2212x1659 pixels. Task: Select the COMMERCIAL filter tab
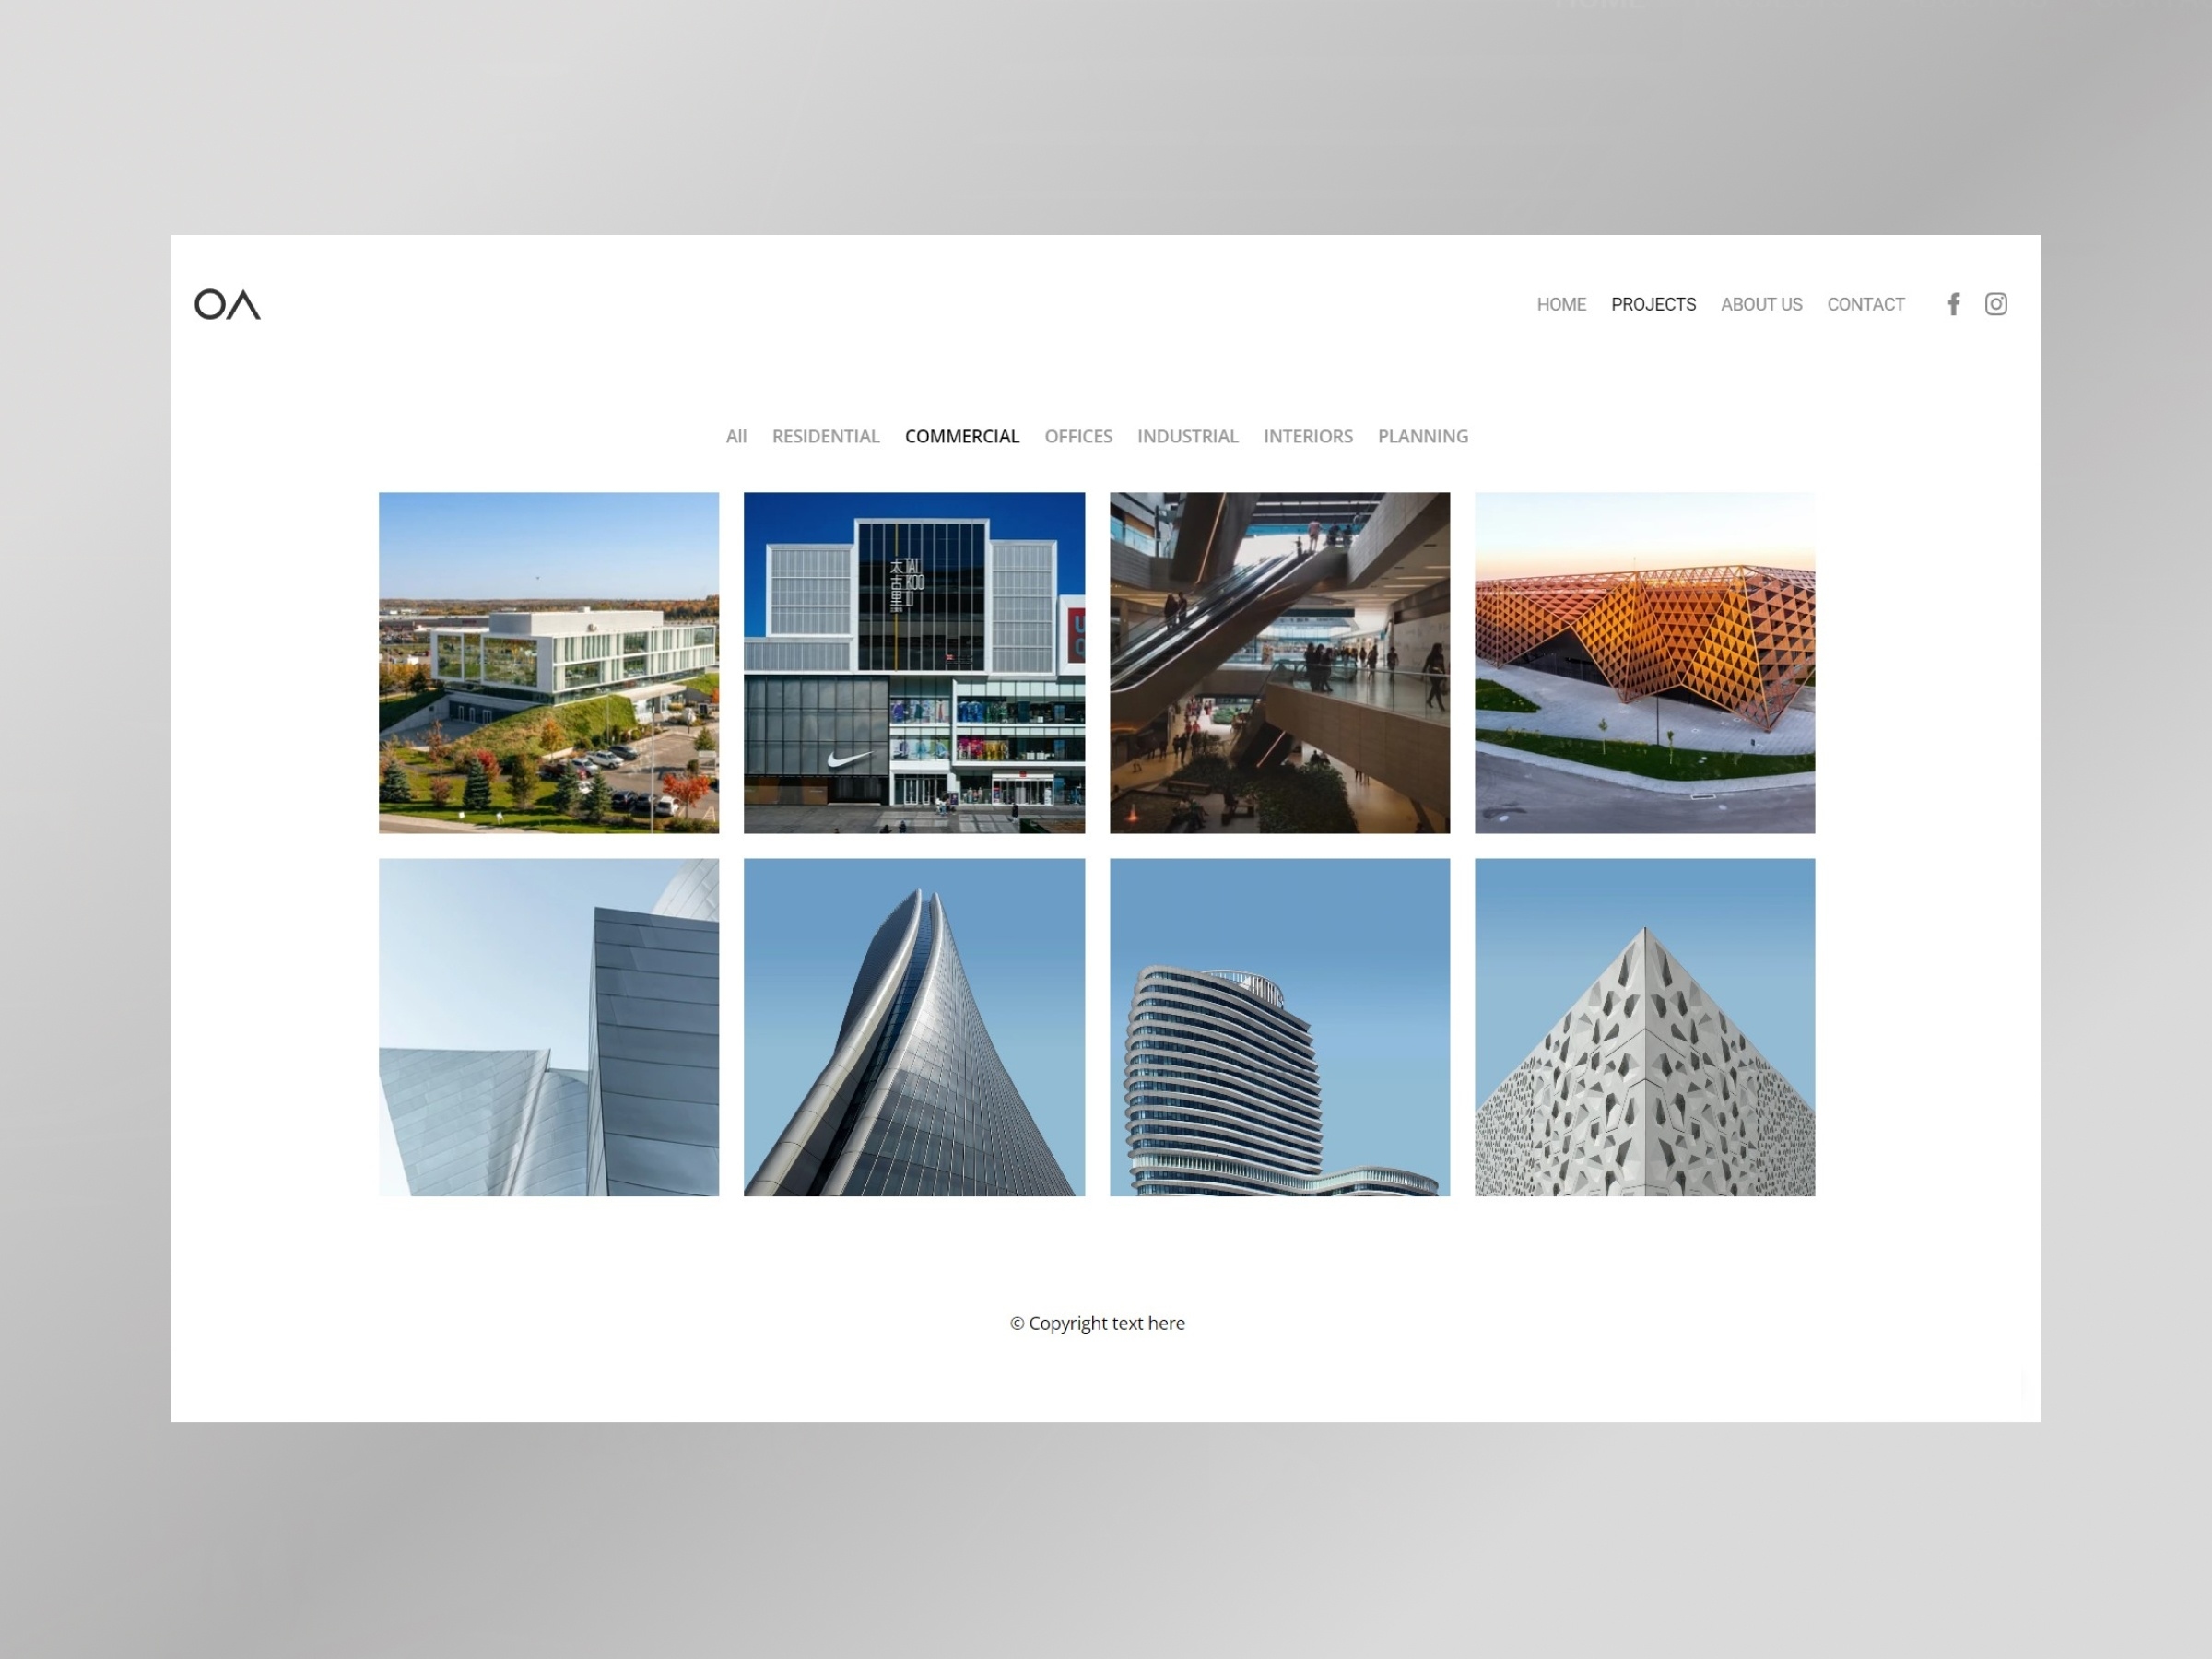(961, 436)
